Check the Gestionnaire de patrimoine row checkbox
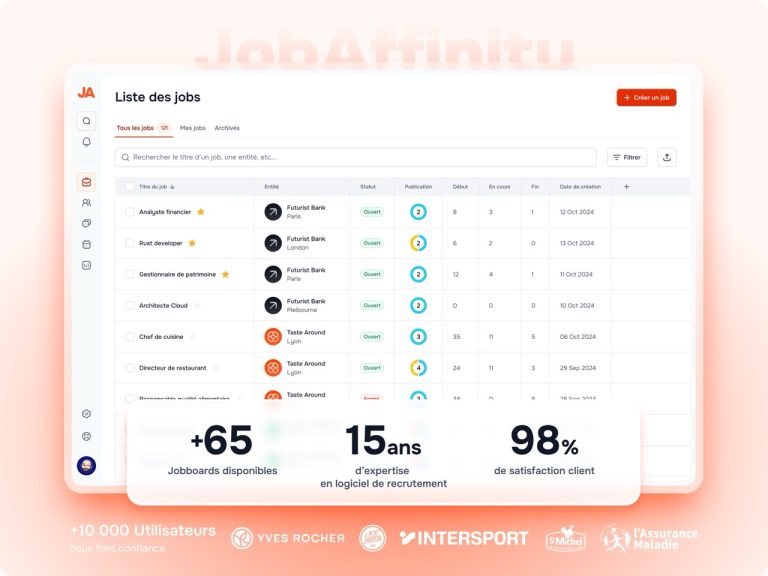Viewport: 768px width, 576px height. pyautogui.click(x=129, y=274)
